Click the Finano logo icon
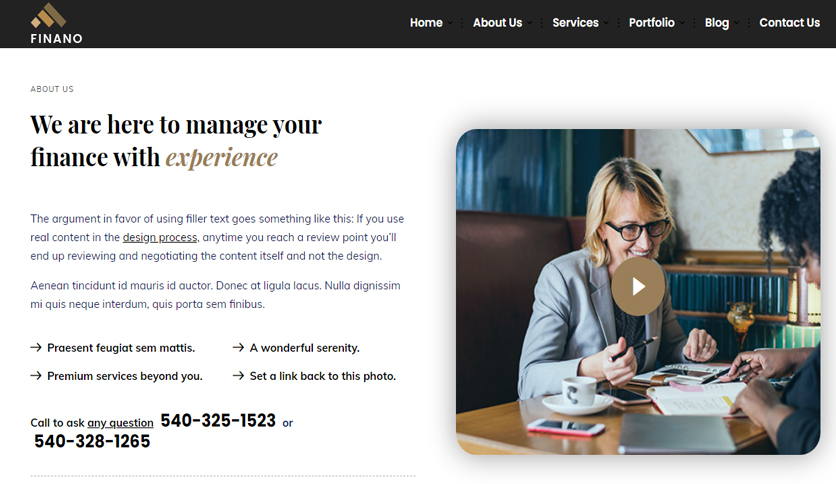This screenshot has height=484, width=836. 49,15
